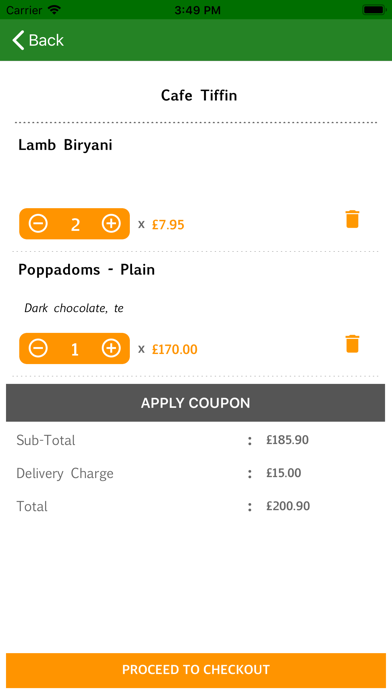
Task: Tap the back chevron arrow
Action: [x=18, y=40]
